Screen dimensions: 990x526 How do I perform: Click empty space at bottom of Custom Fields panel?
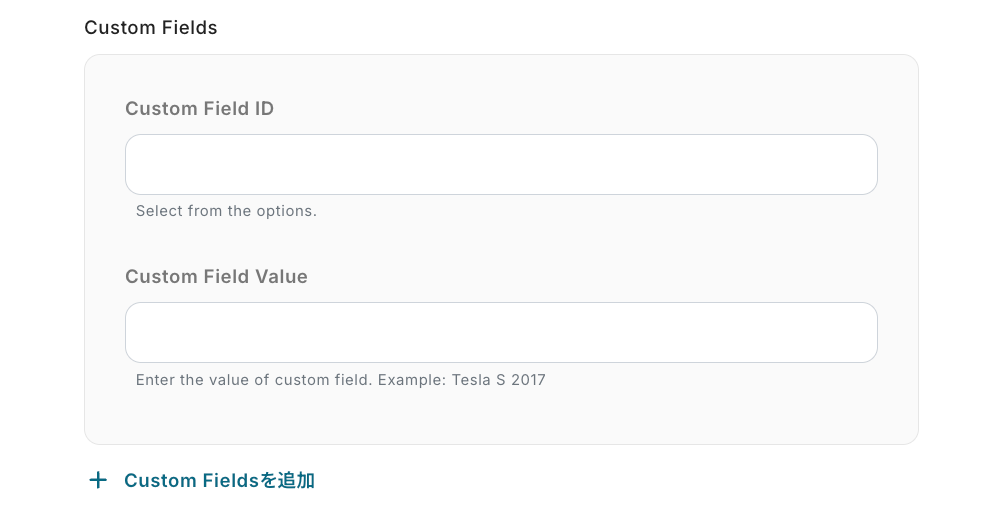501,418
